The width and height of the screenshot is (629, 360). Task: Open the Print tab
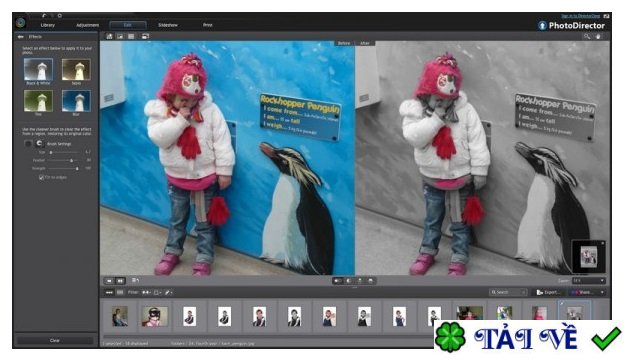pyautogui.click(x=207, y=25)
